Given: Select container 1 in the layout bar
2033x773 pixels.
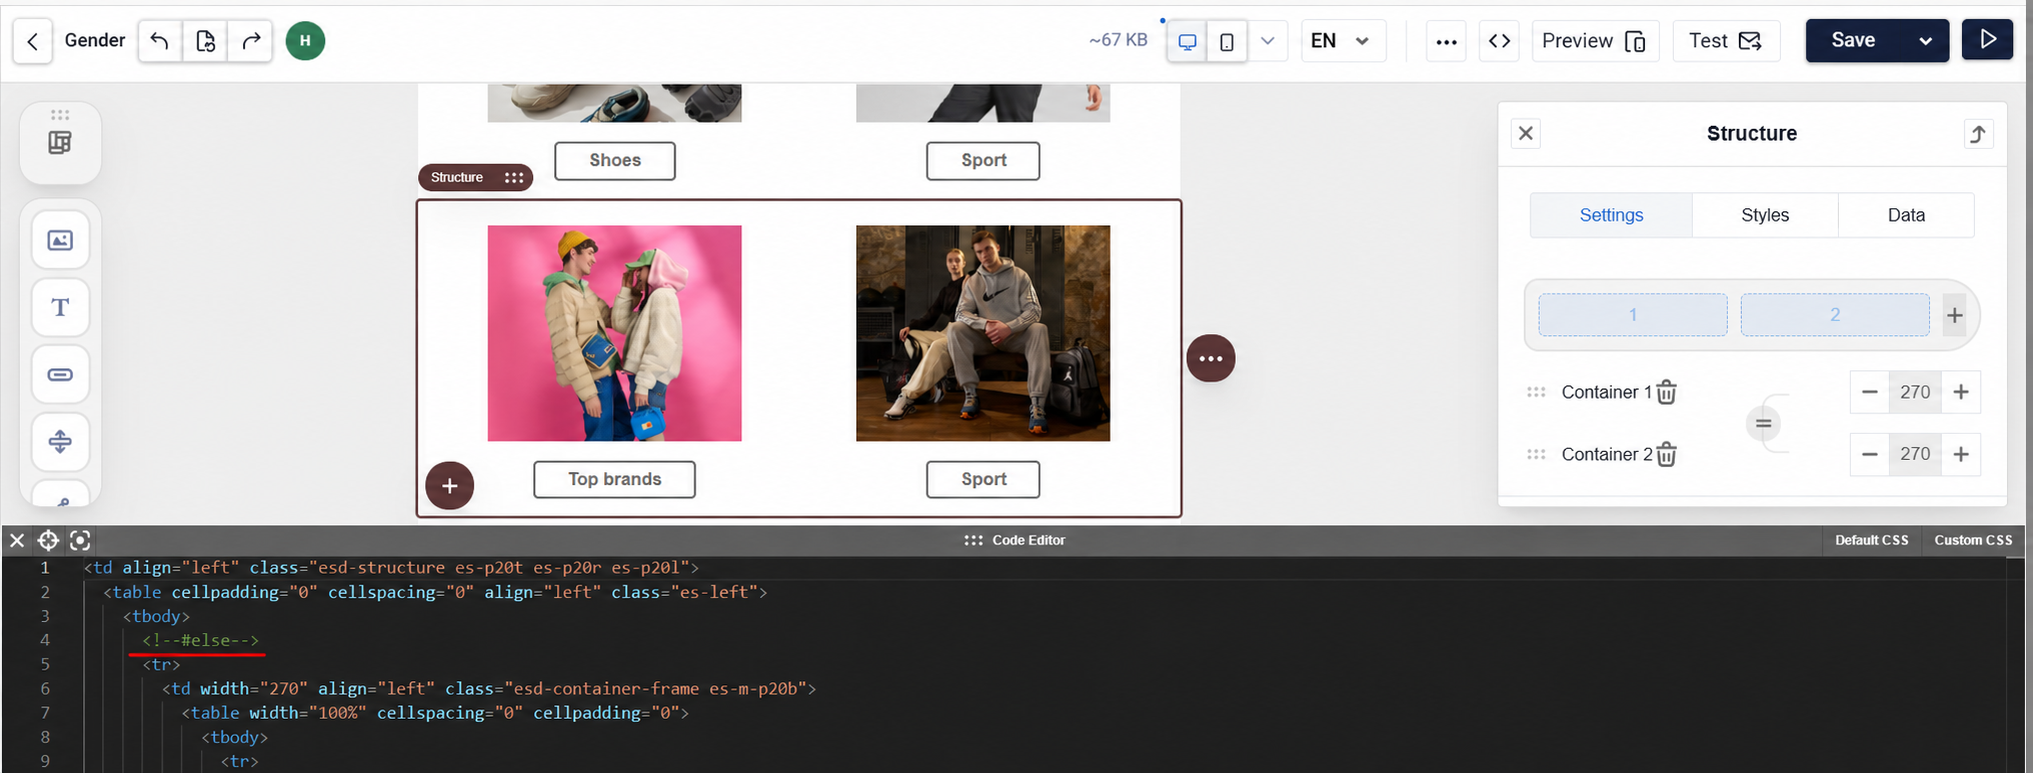Looking at the screenshot, I should pyautogui.click(x=1633, y=314).
